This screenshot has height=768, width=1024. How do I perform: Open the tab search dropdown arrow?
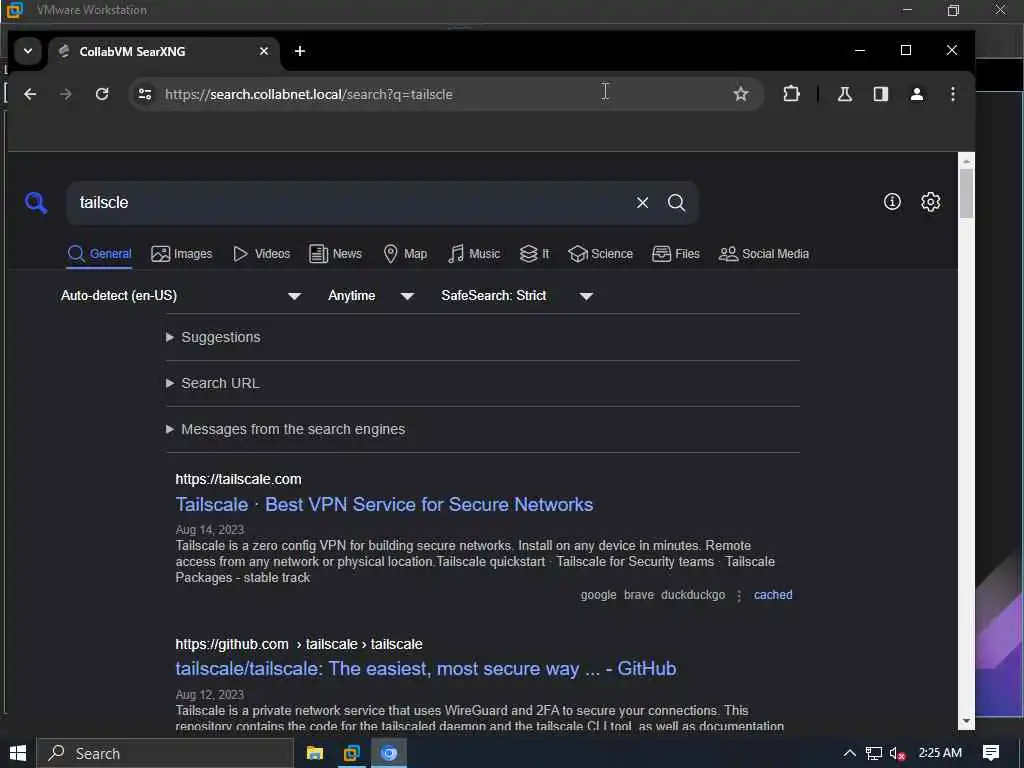[28, 51]
